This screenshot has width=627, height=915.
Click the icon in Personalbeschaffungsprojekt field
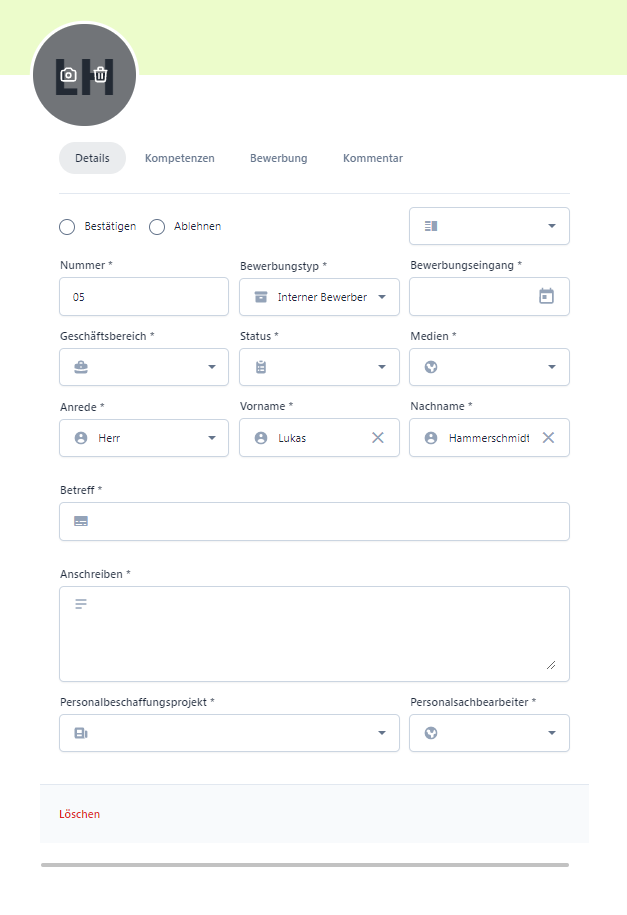click(x=81, y=733)
